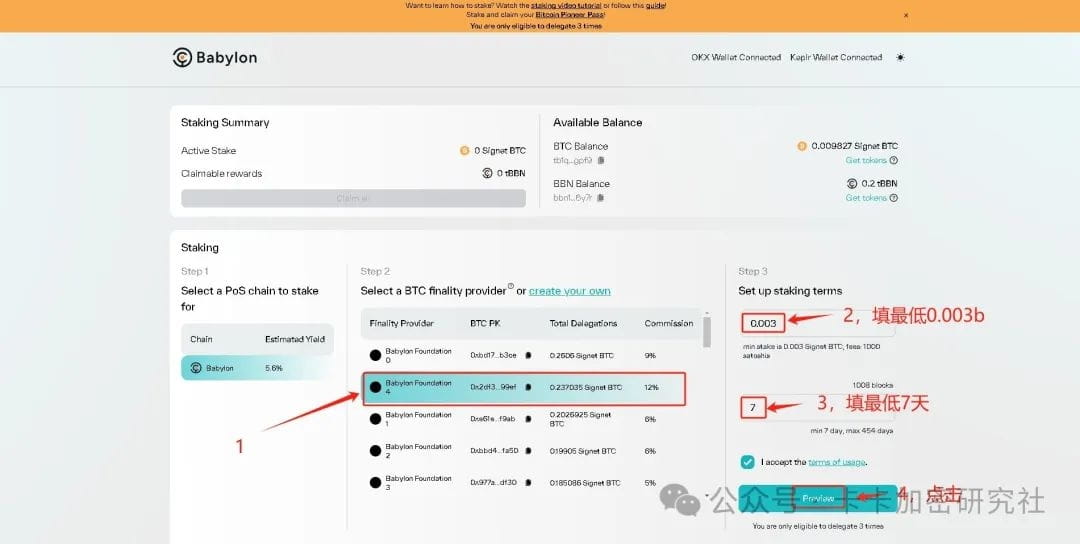Copy Babylon Foundation 4 BTC public key

(528, 387)
